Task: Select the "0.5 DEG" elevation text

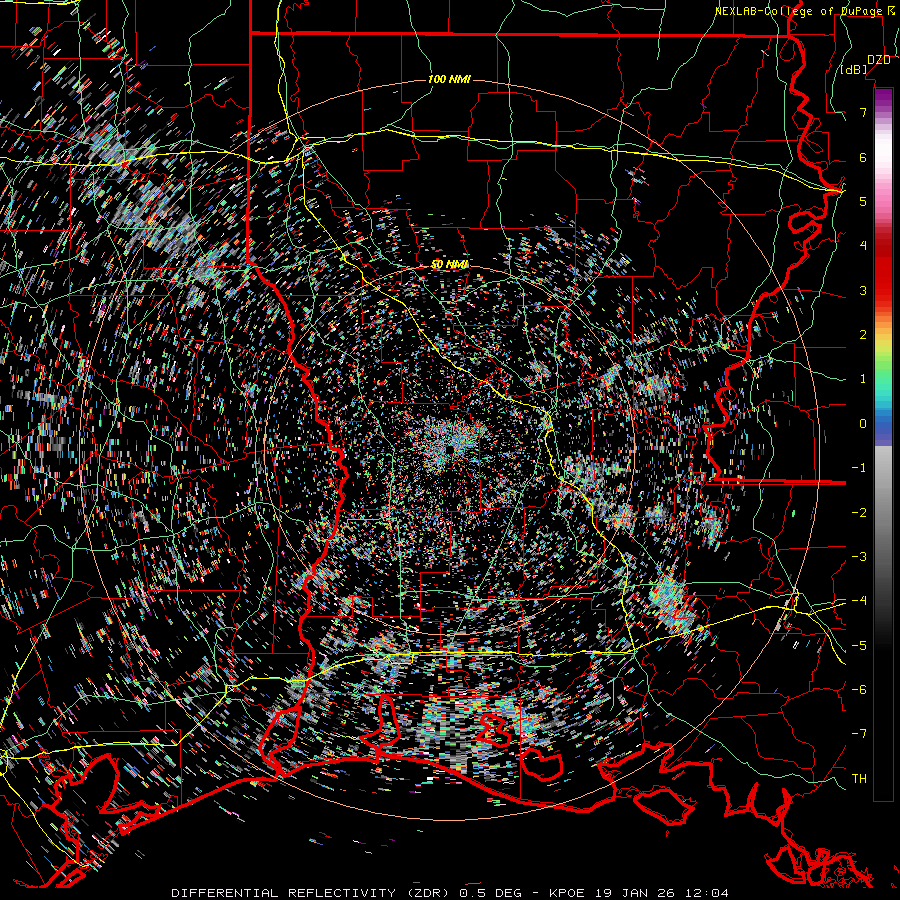Action: click(x=490, y=893)
